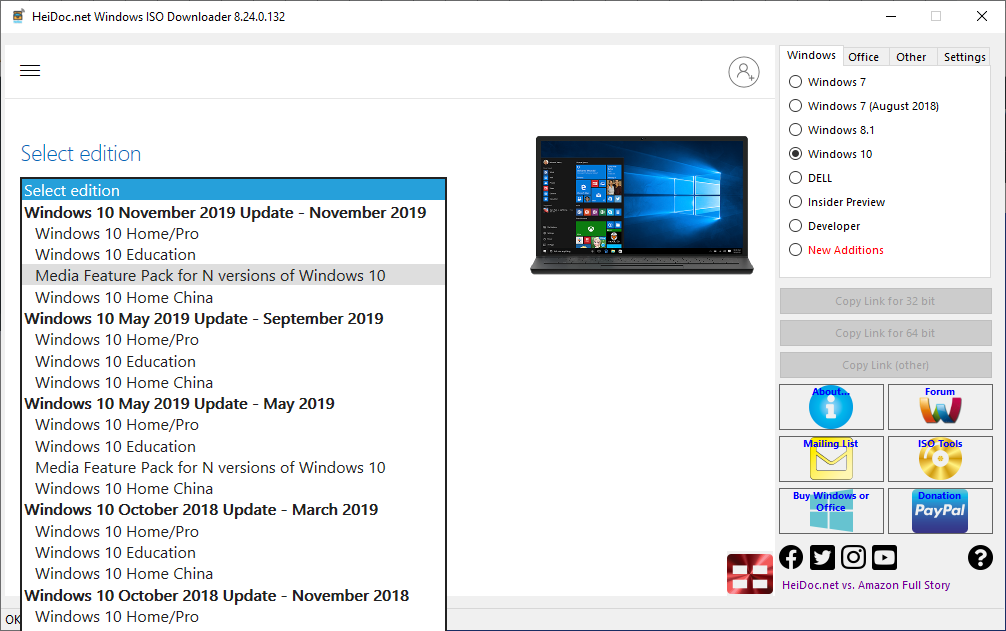Open the YouTube icon
Image resolution: width=1006 pixels, height=631 pixels.
point(884,557)
